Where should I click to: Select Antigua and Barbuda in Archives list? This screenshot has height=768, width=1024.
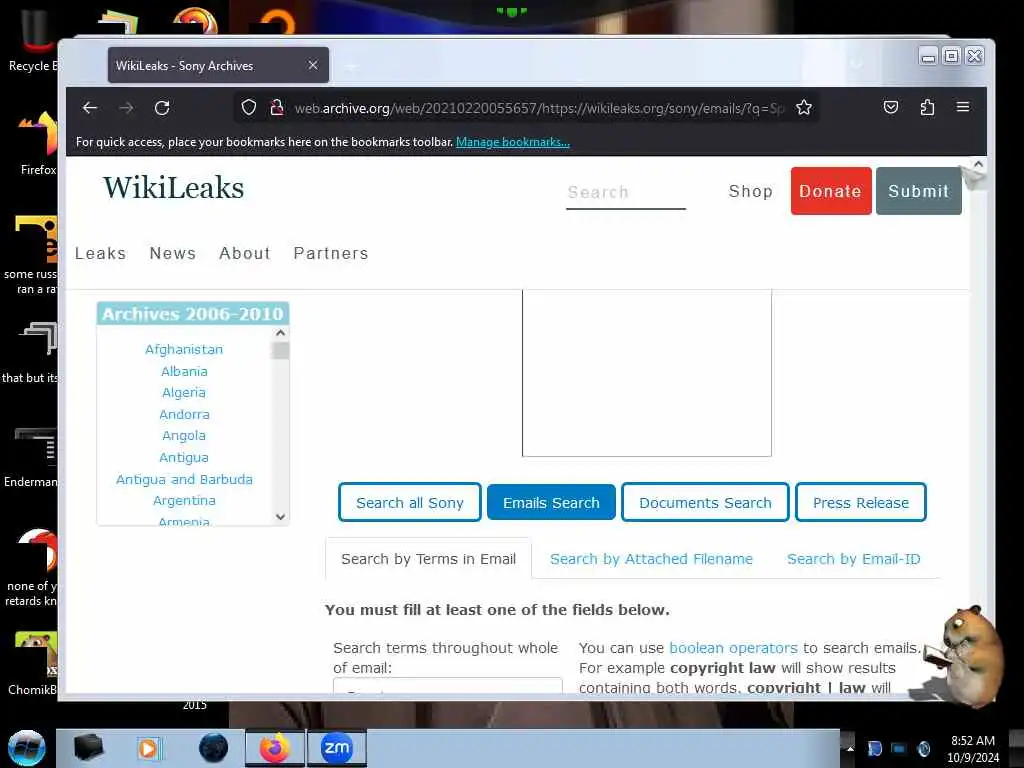pos(184,479)
